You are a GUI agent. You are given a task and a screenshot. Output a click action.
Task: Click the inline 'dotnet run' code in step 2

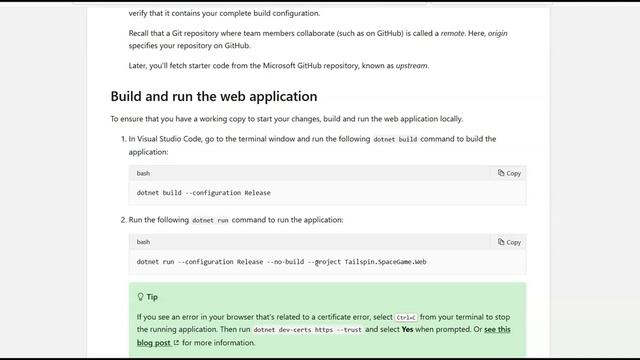pos(210,220)
